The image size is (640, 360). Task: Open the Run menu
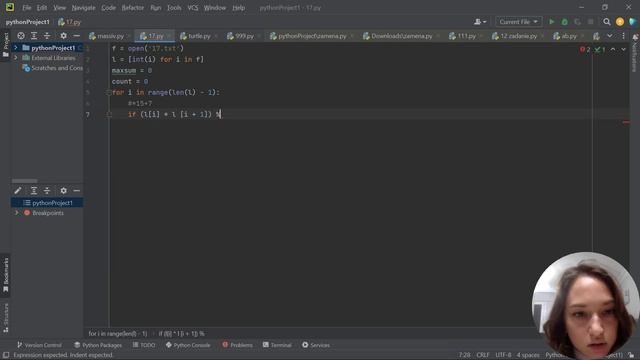click(x=156, y=8)
